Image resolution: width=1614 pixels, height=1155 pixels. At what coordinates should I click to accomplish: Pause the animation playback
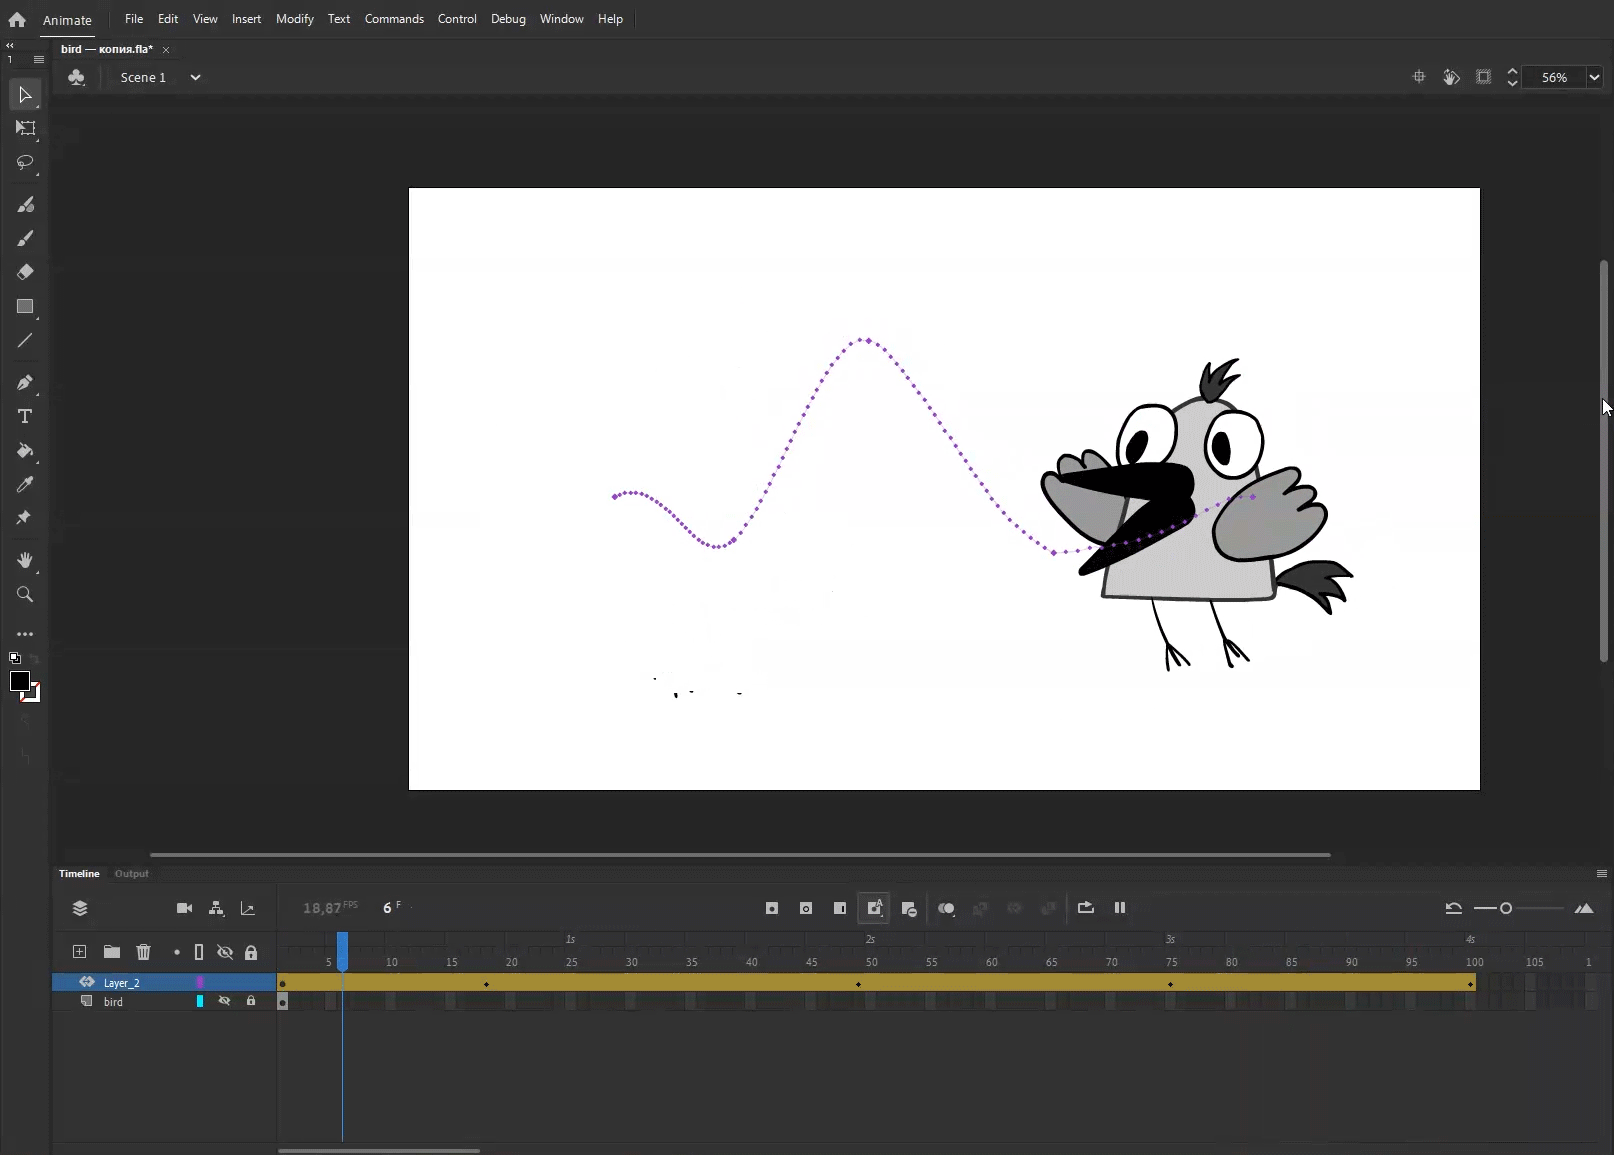pos(1120,908)
